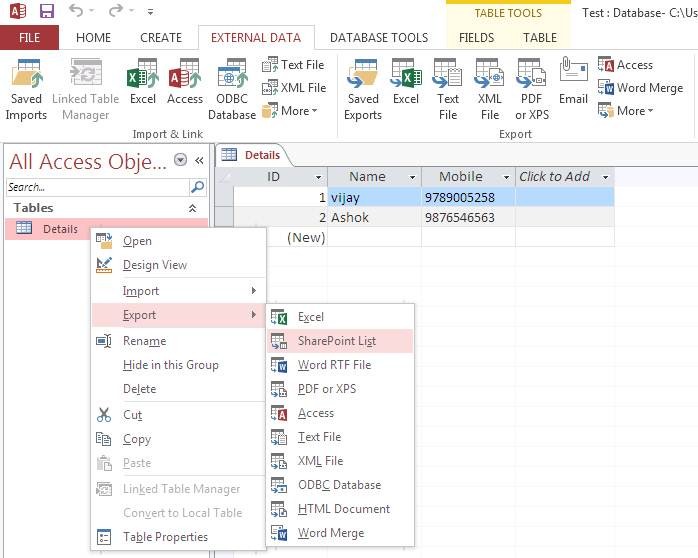Image resolution: width=698 pixels, height=558 pixels.
Task: Click Export in the context menu
Action: pyautogui.click(x=178, y=315)
